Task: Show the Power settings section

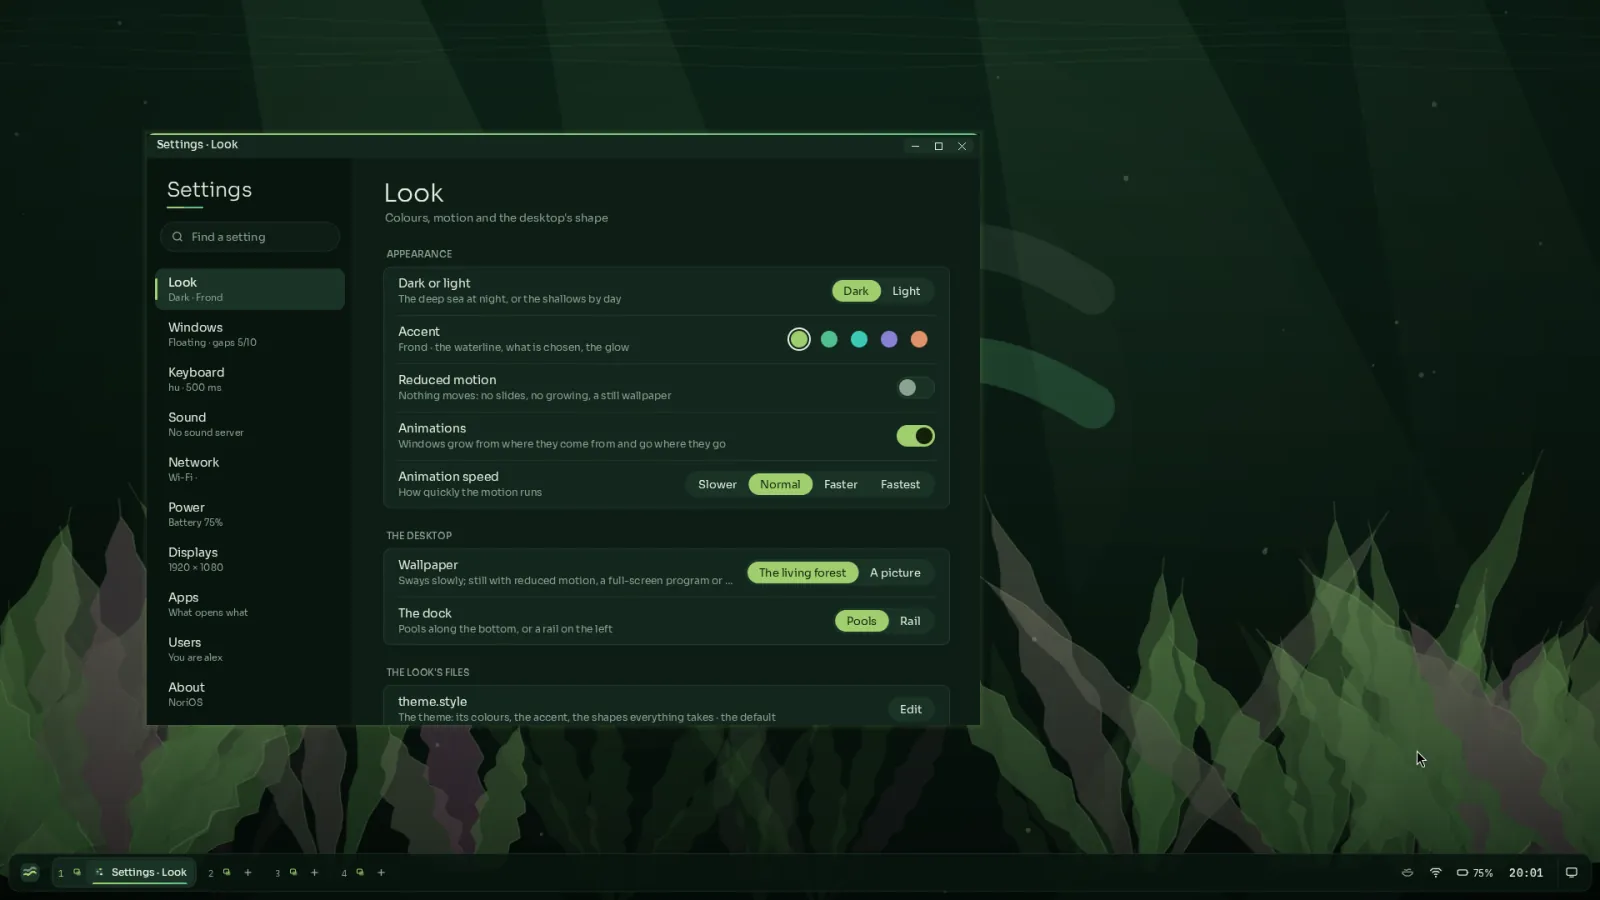Action: coord(250,514)
